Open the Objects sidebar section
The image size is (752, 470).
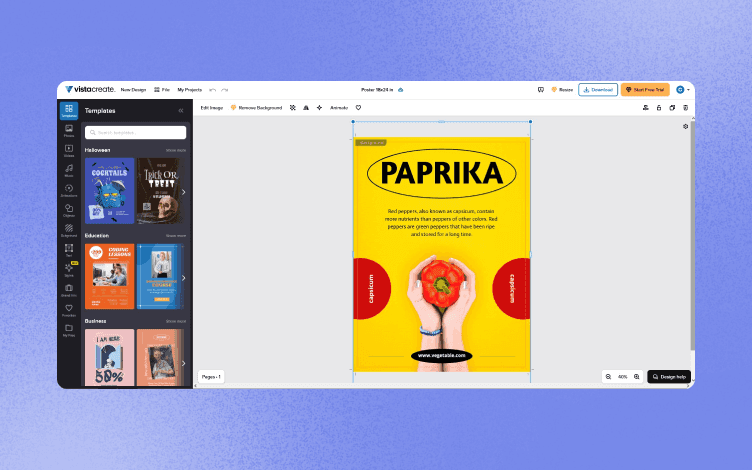tap(69, 211)
